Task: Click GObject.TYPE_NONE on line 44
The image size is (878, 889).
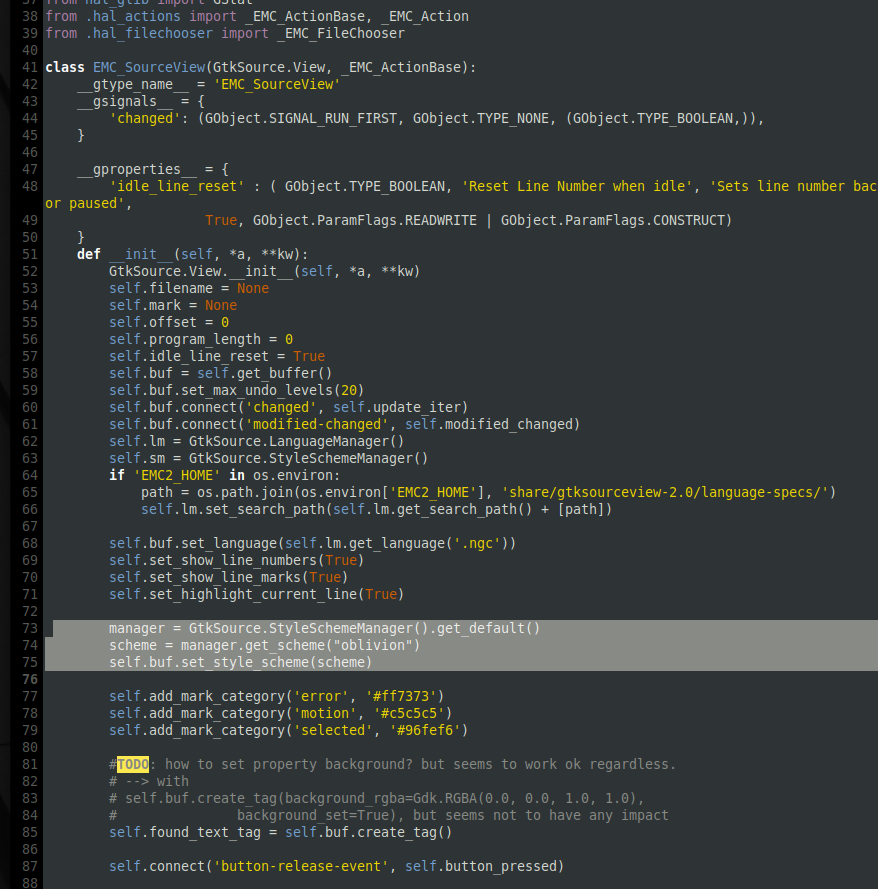Action: click(x=481, y=118)
